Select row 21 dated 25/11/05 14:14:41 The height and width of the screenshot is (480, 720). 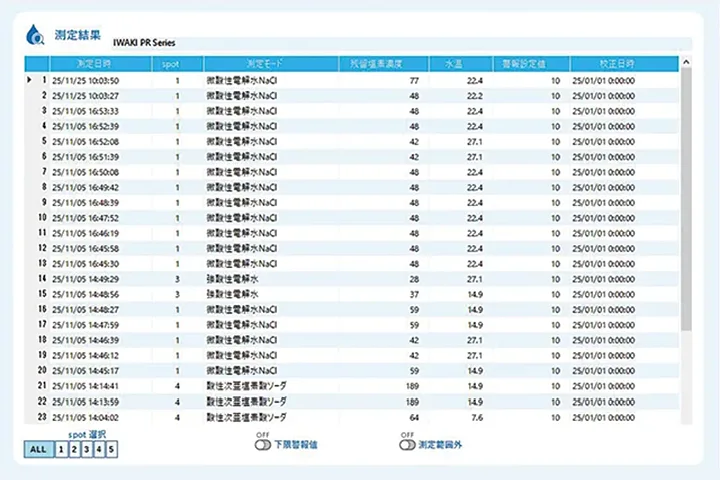click(86, 385)
